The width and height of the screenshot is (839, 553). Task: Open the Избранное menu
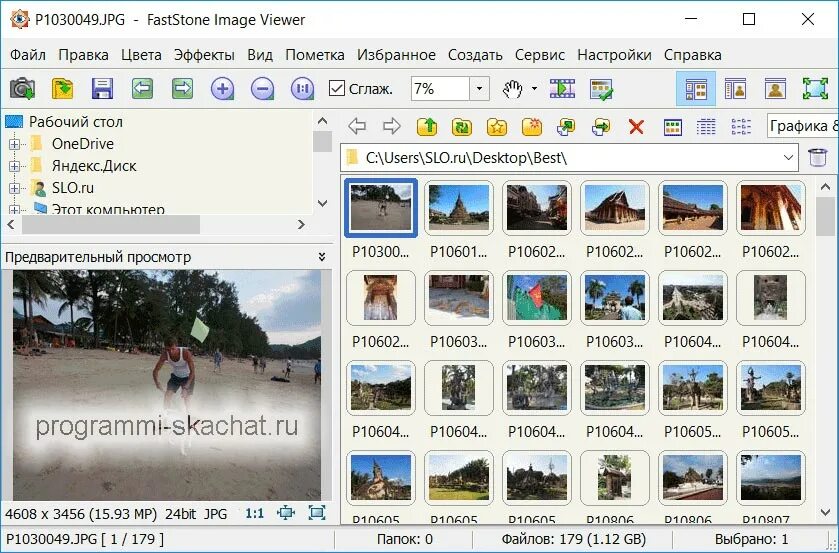(x=396, y=55)
